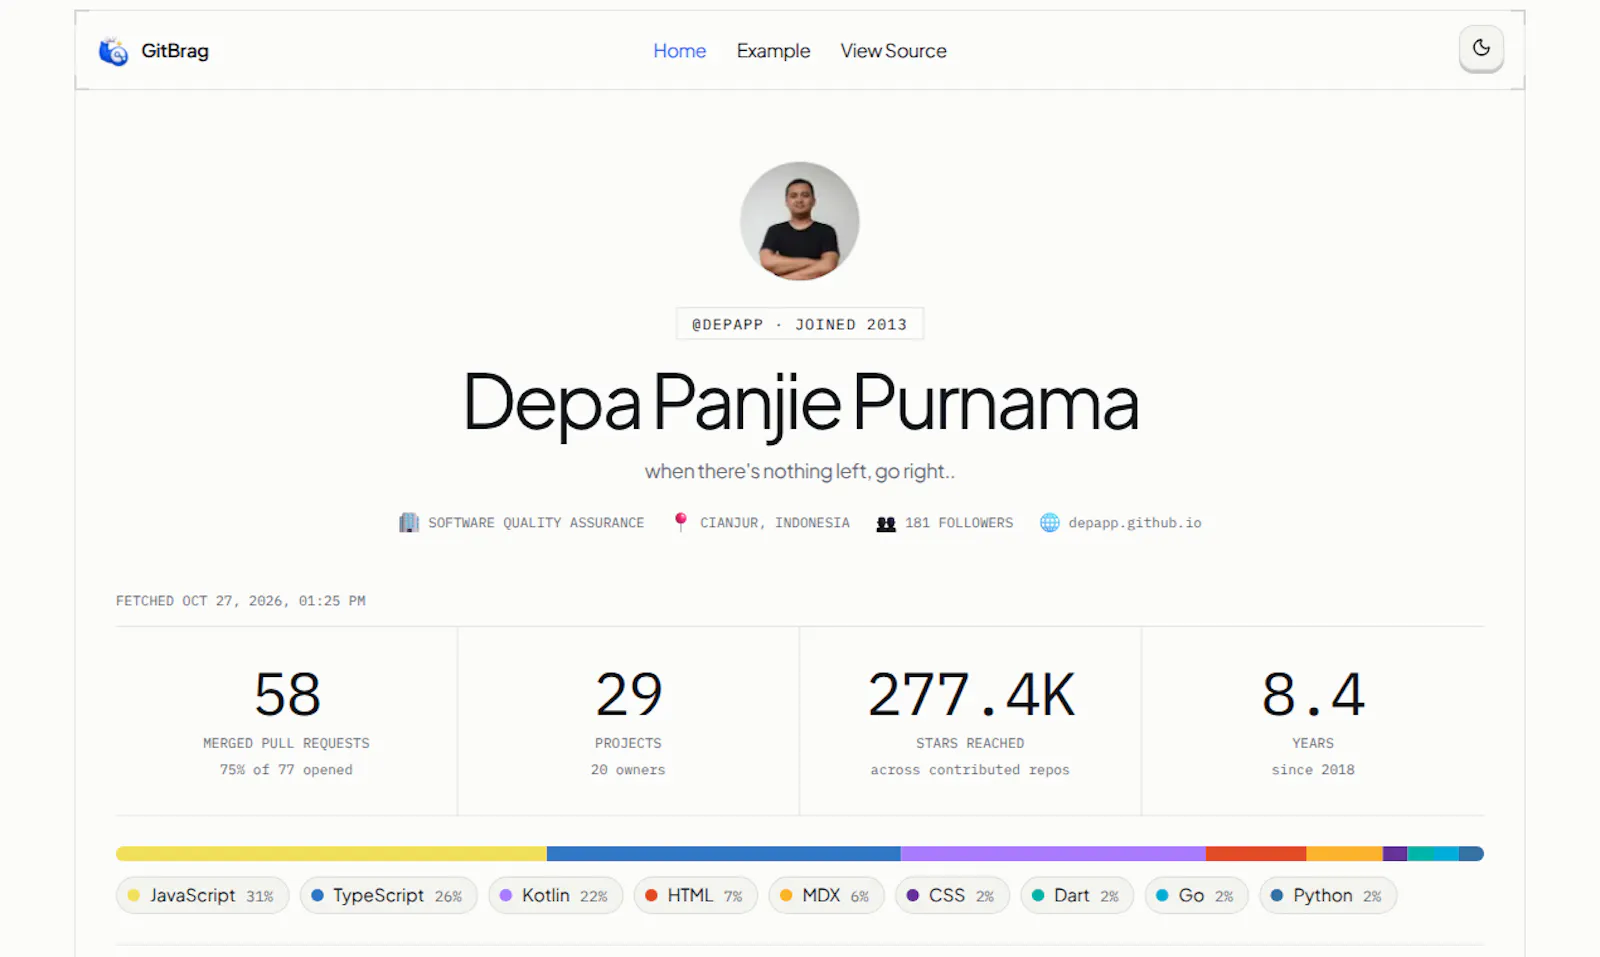Click the bio tagline 'when there's nothing left'
The height and width of the screenshot is (957, 1600).
click(x=800, y=471)
